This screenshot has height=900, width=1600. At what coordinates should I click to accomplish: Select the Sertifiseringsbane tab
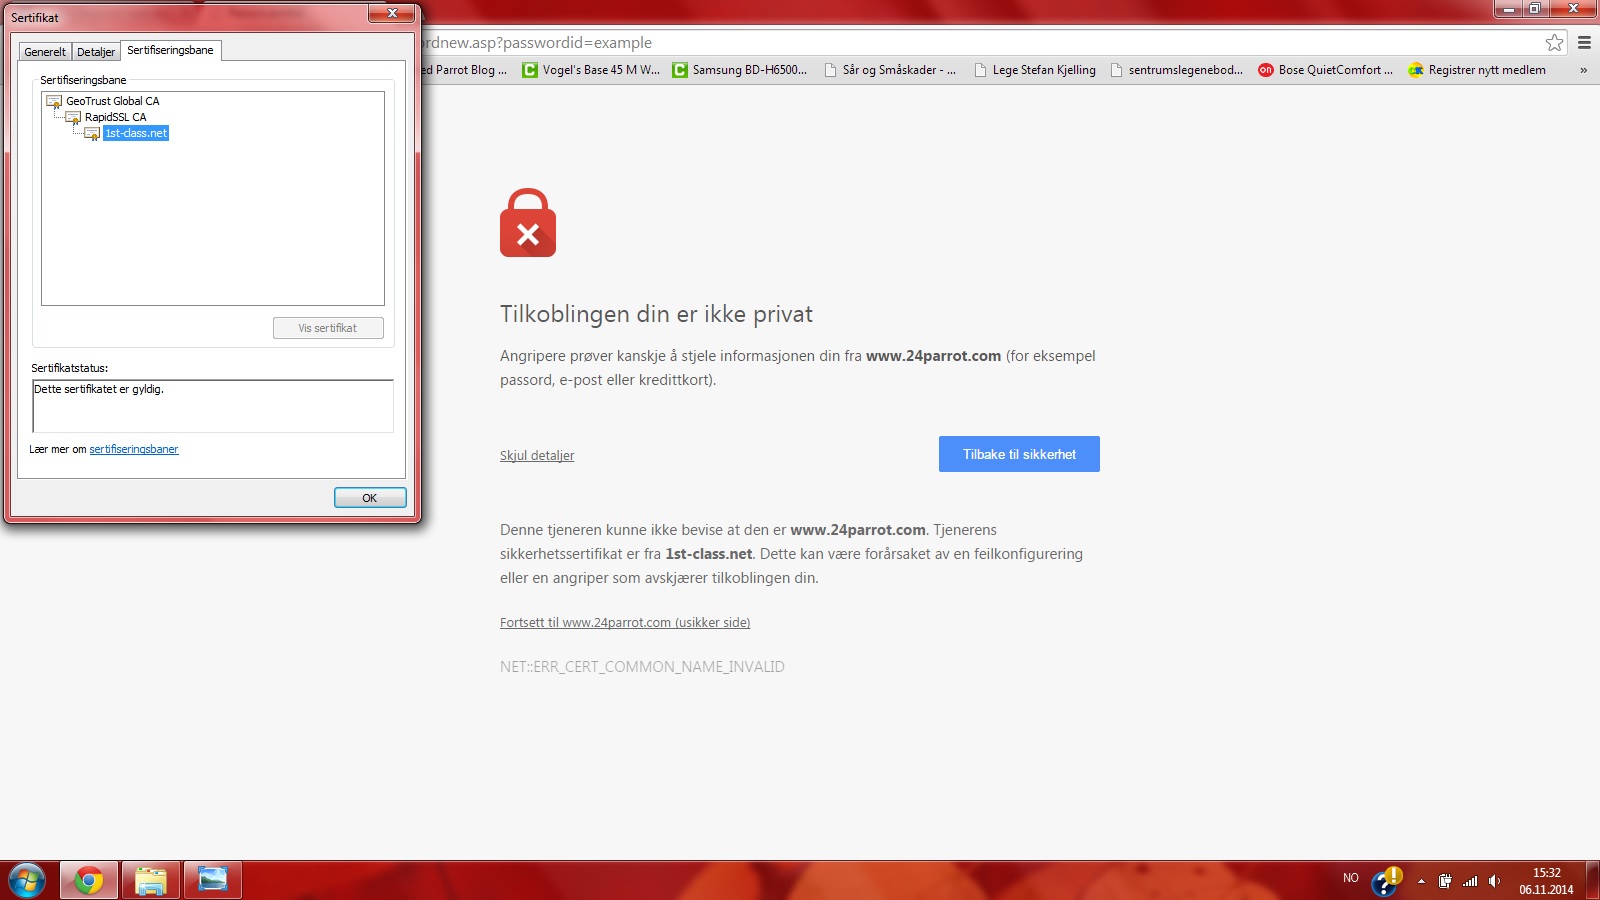coord(170,50)
